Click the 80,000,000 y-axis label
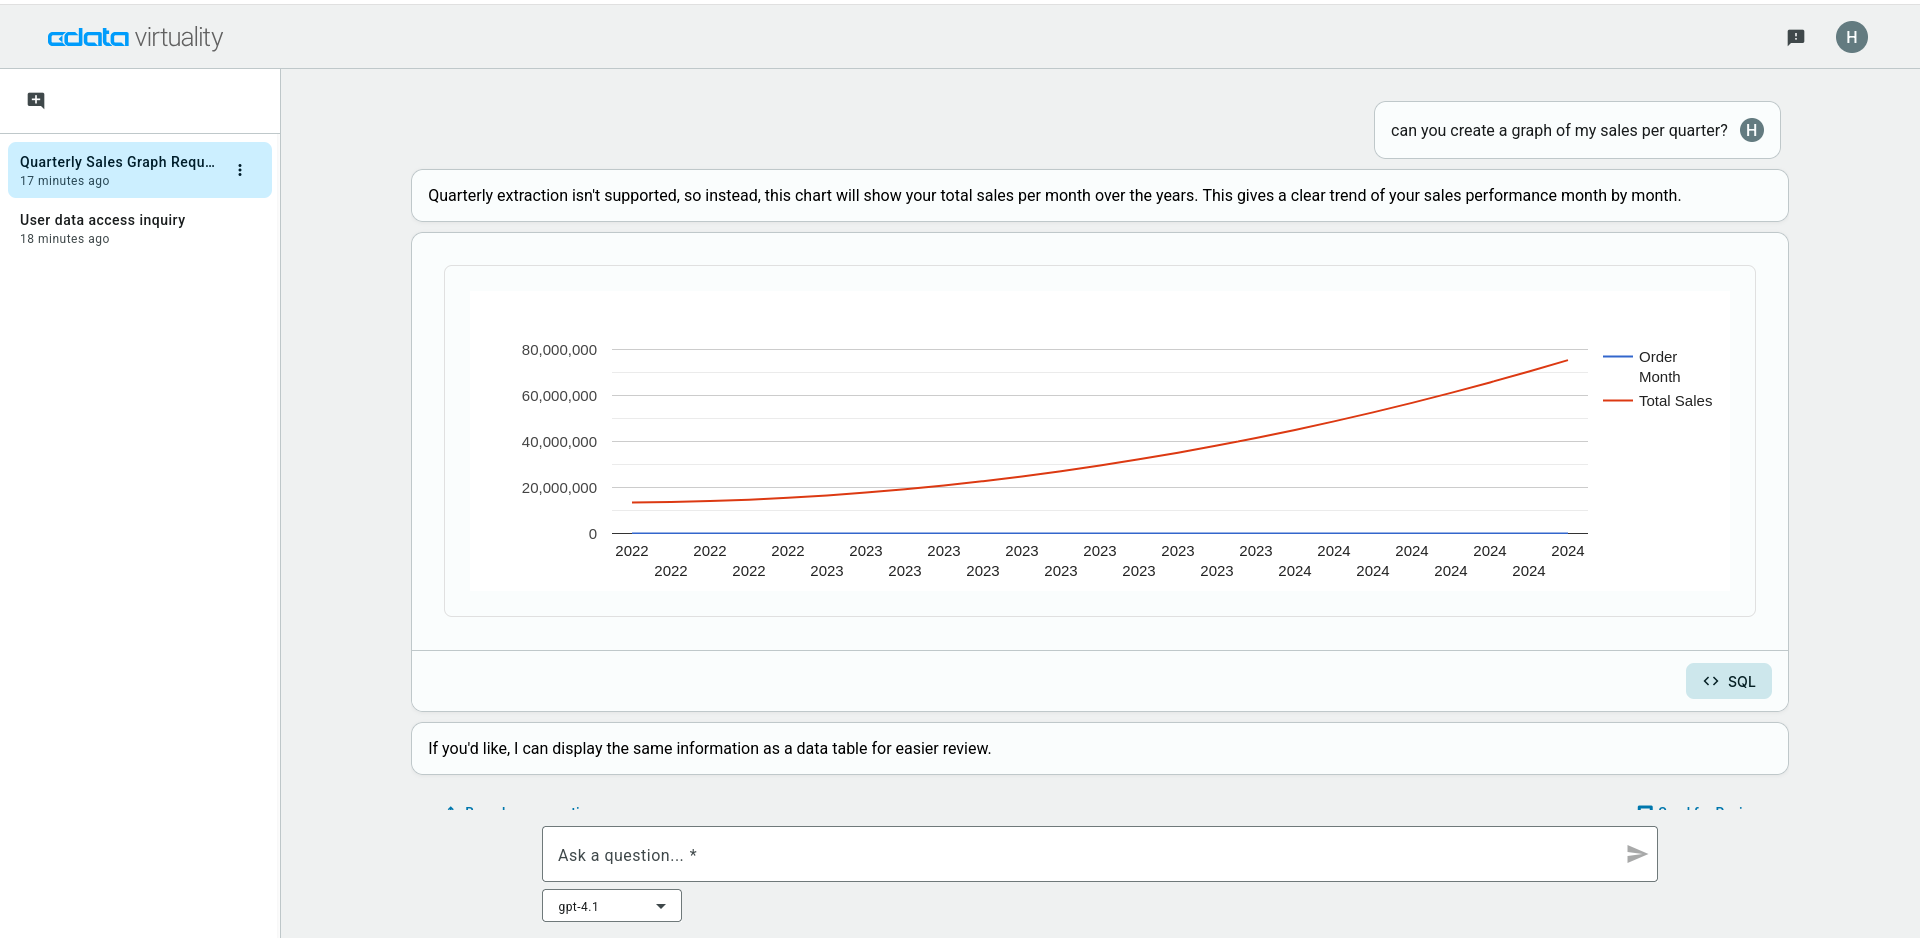Image resolution: width=1920 pixels, height=938 pixels. click(x=559, y=350)
